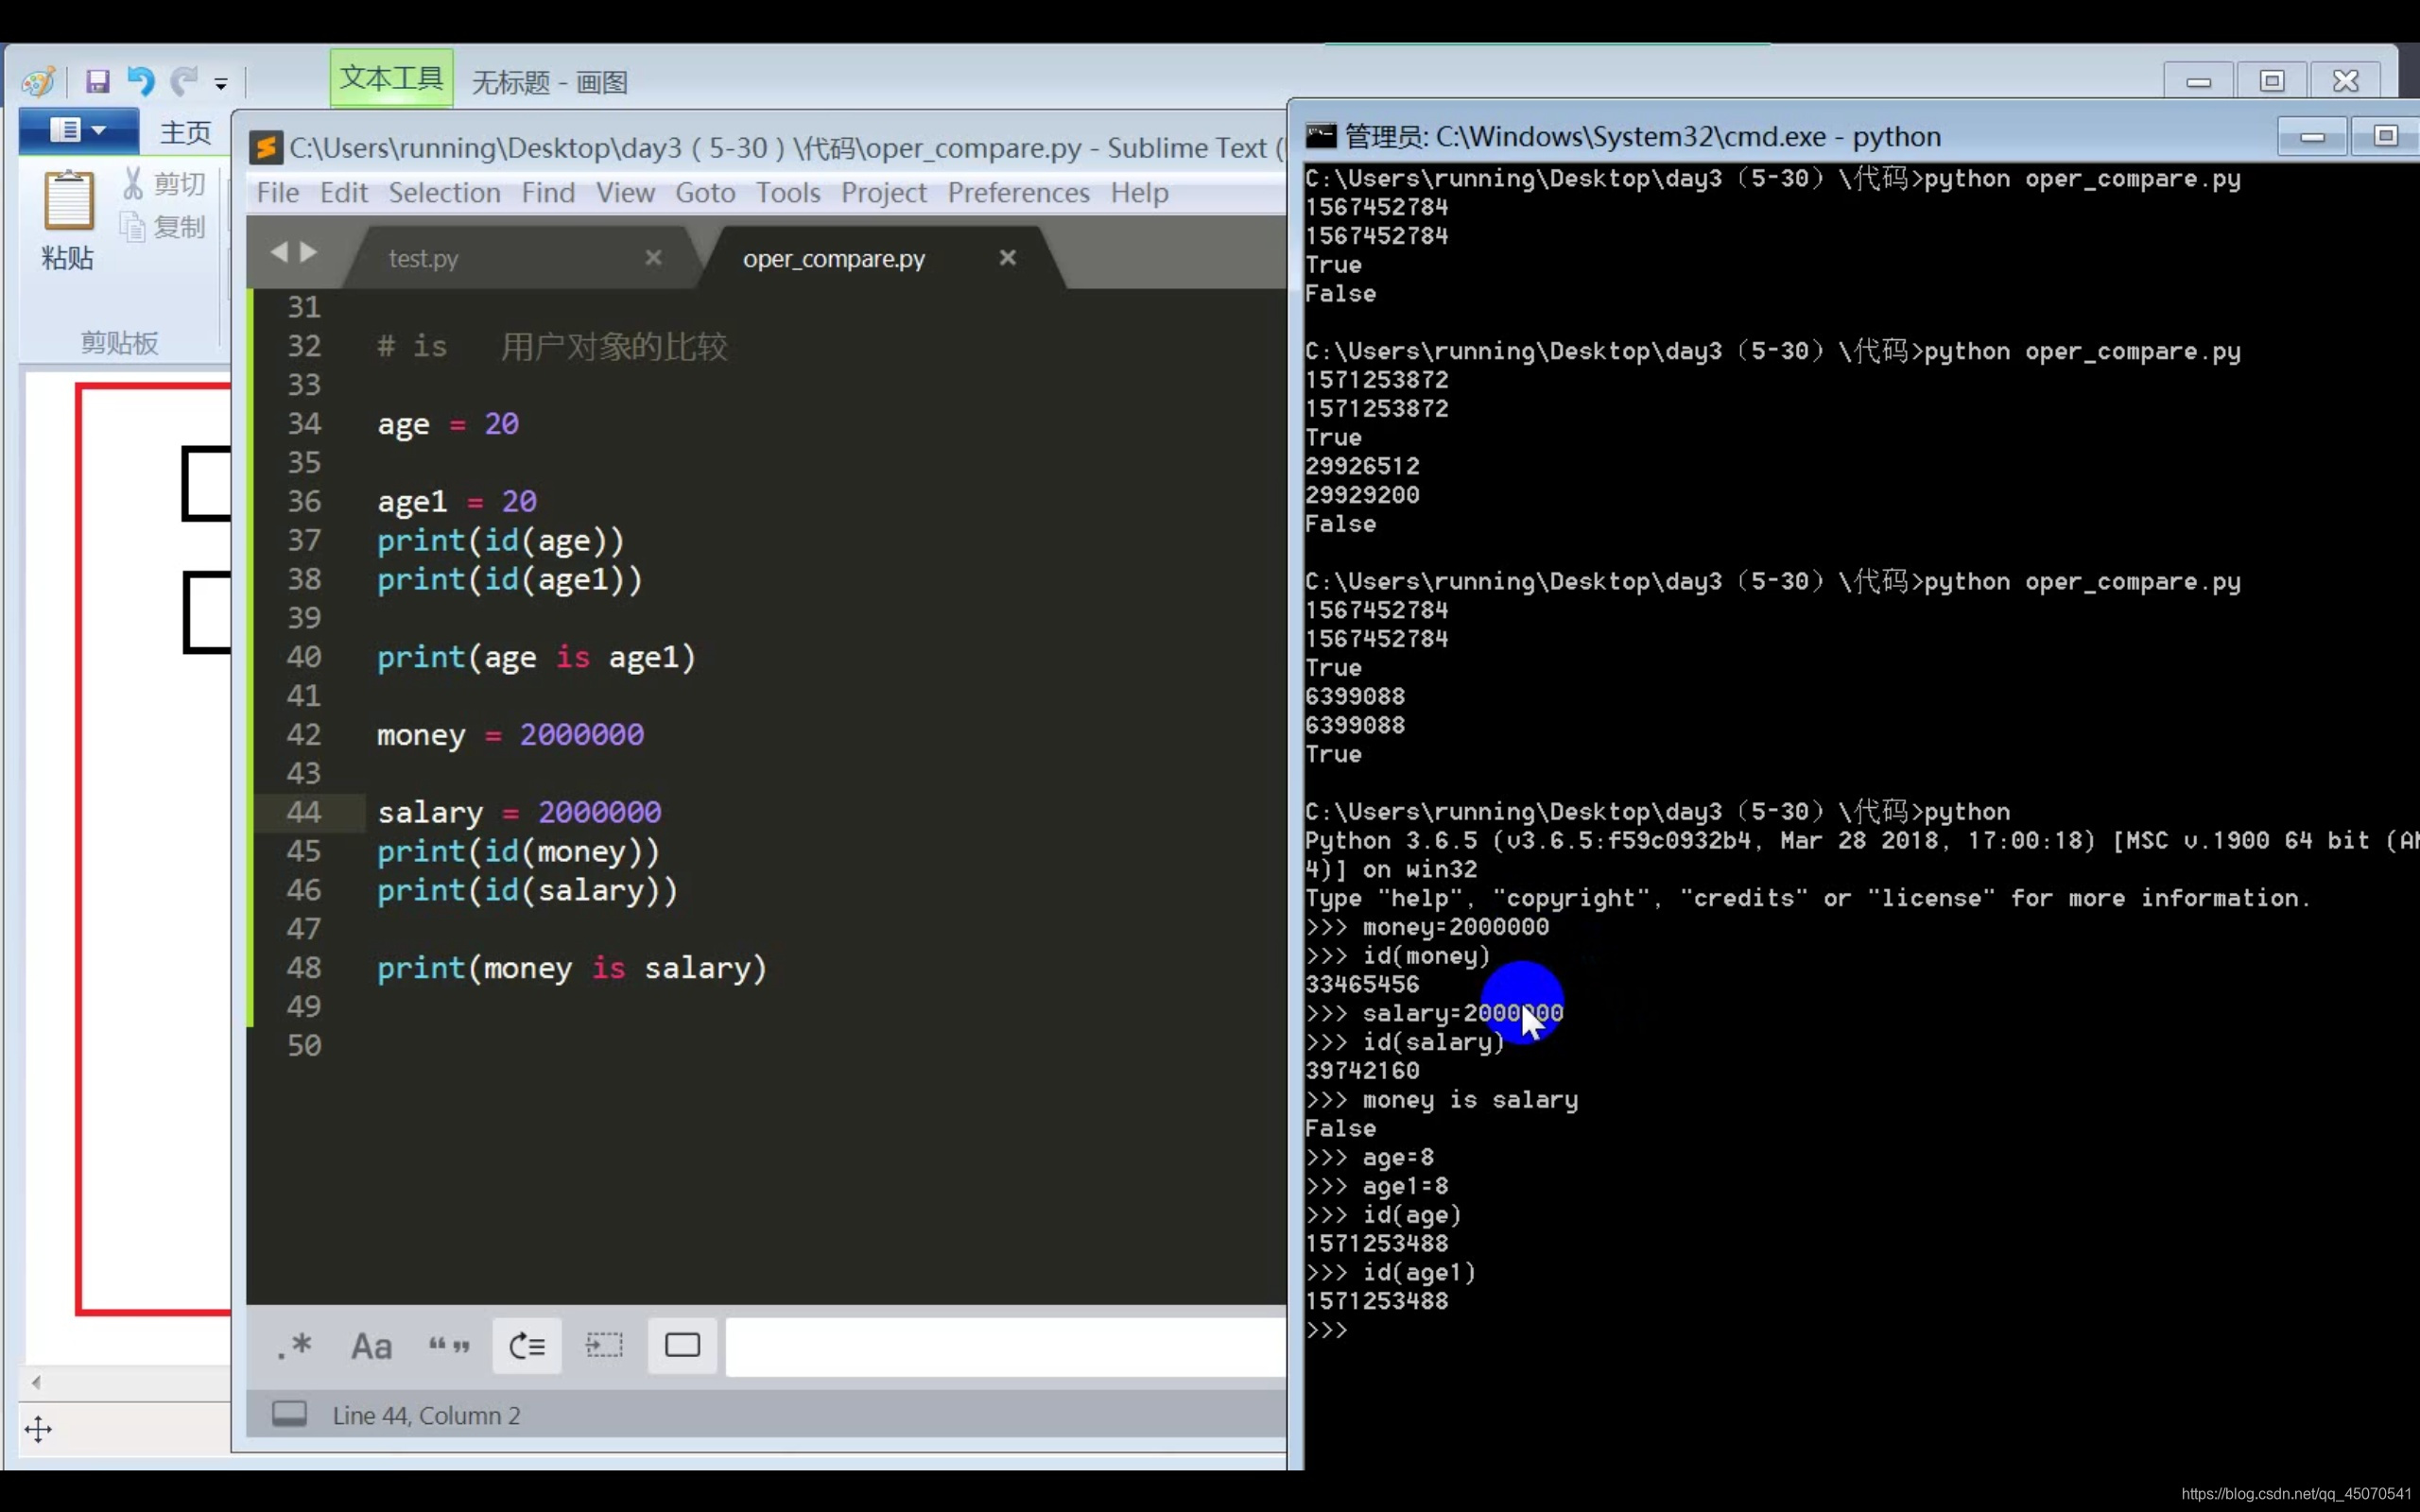Screen dimensions: 2420x1512
Task: Open the blue Paint file menu dropdown
Action: pyautogui.click(x=78, y=130)
